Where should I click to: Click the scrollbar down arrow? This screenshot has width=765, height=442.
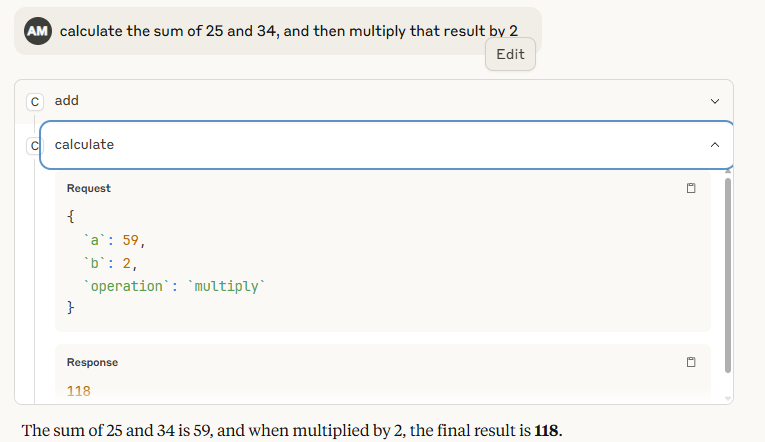[727, 398]
